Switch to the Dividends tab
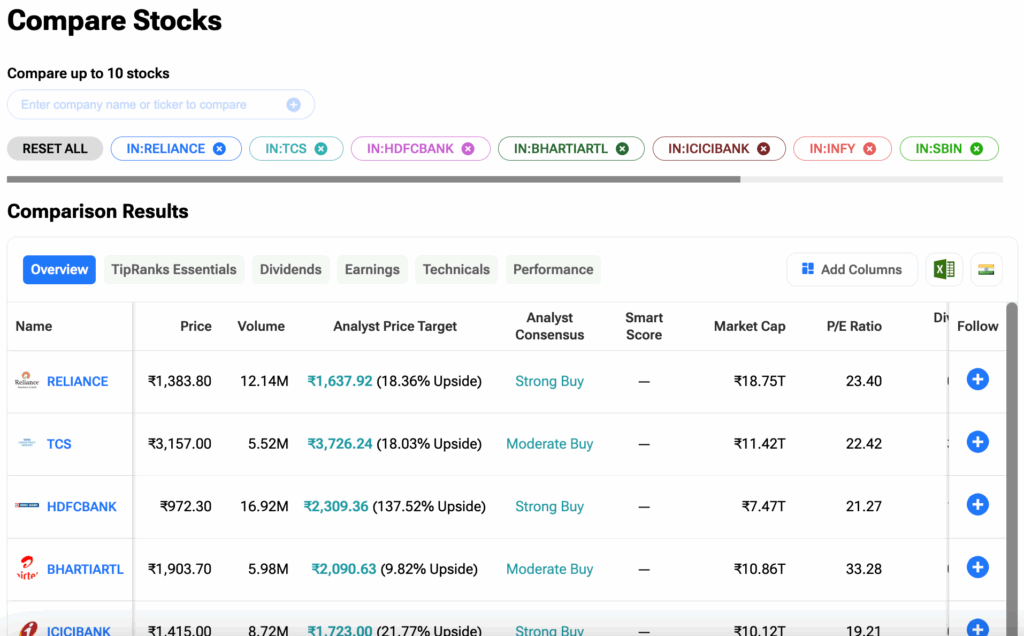This screenshot has width=1024, height=636. [x=290, y=269]
